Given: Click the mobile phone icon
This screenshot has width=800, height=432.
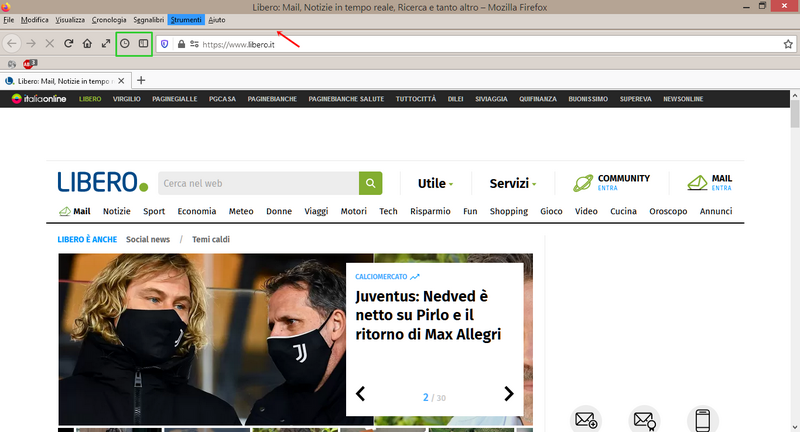Looking at the screenshot, I should 703,420.
